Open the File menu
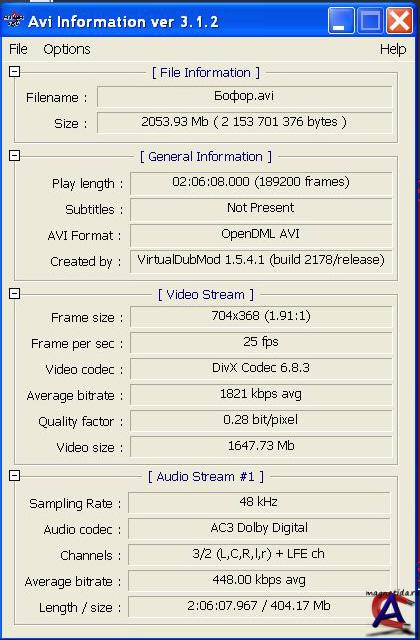Viewport: 420px width, 640px height. (x=18, y=49)
